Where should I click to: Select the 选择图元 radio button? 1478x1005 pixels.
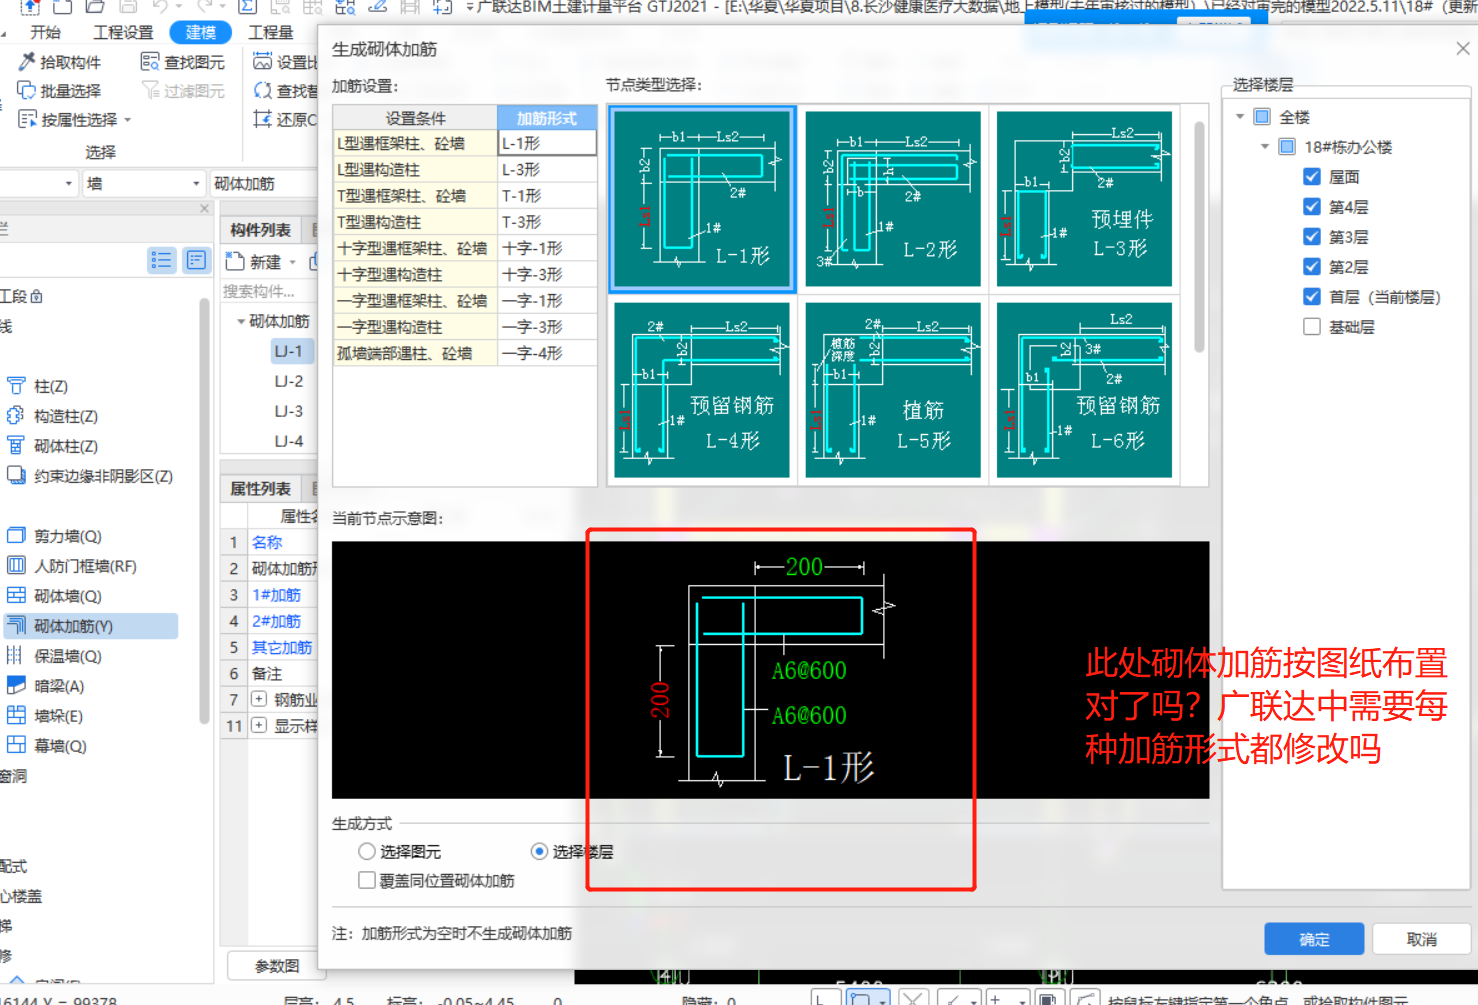tap(367, 851)
